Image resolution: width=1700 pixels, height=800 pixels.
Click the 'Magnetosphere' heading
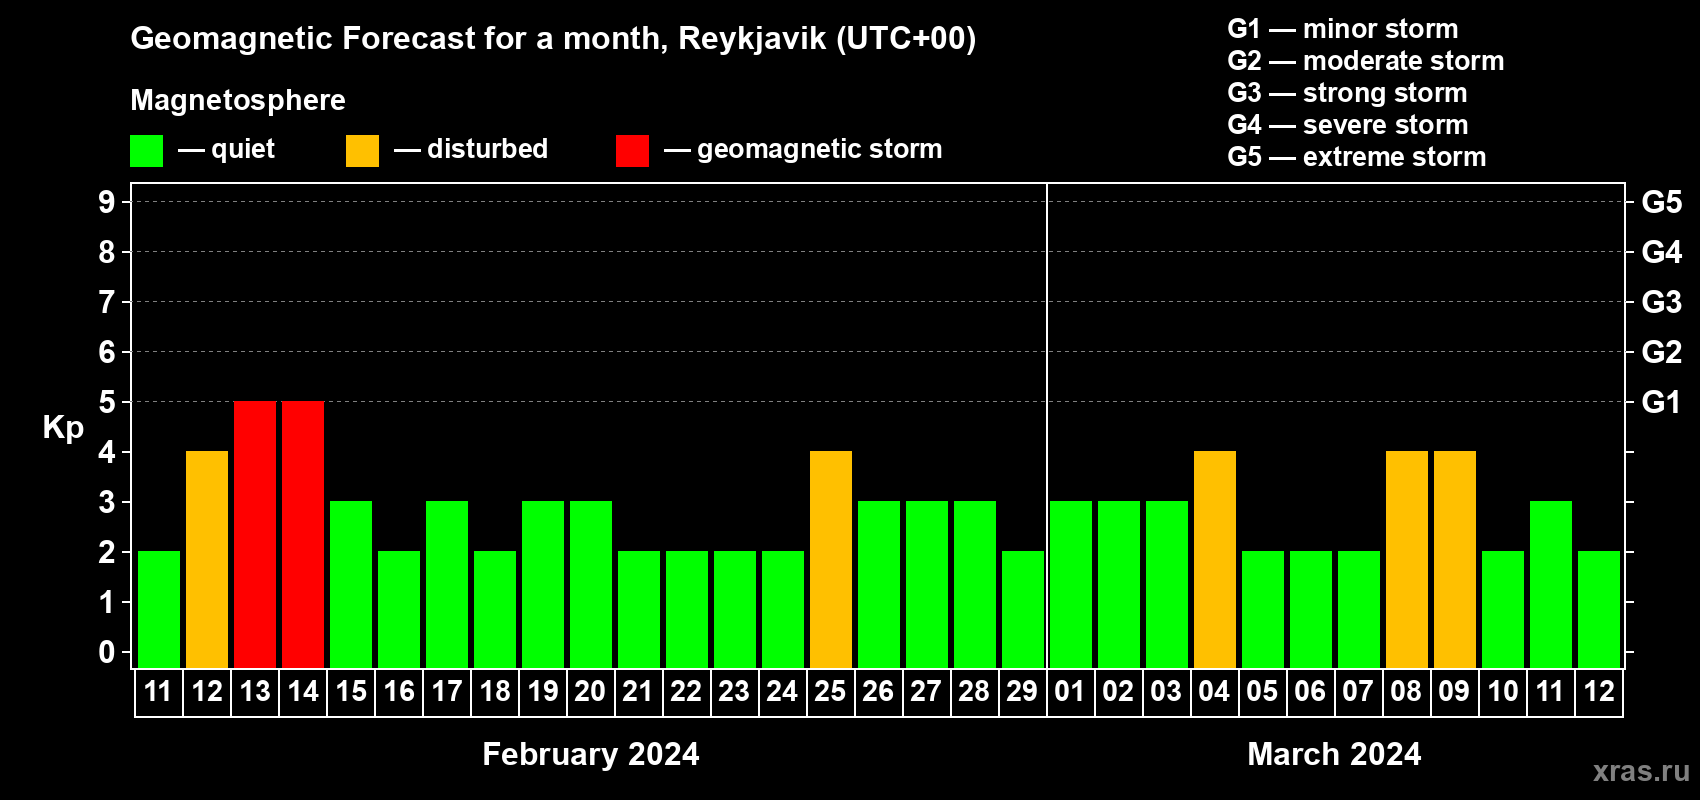(x=238, y=100)
